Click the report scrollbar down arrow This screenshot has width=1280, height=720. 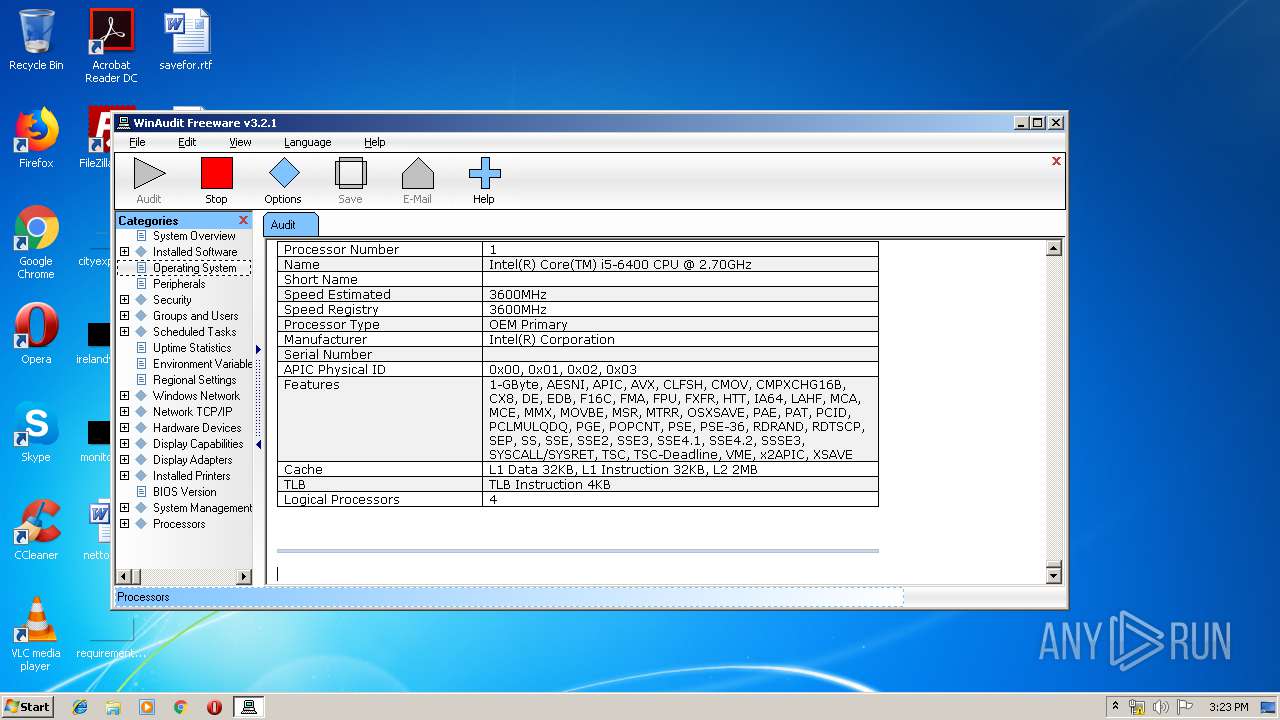1053,575
